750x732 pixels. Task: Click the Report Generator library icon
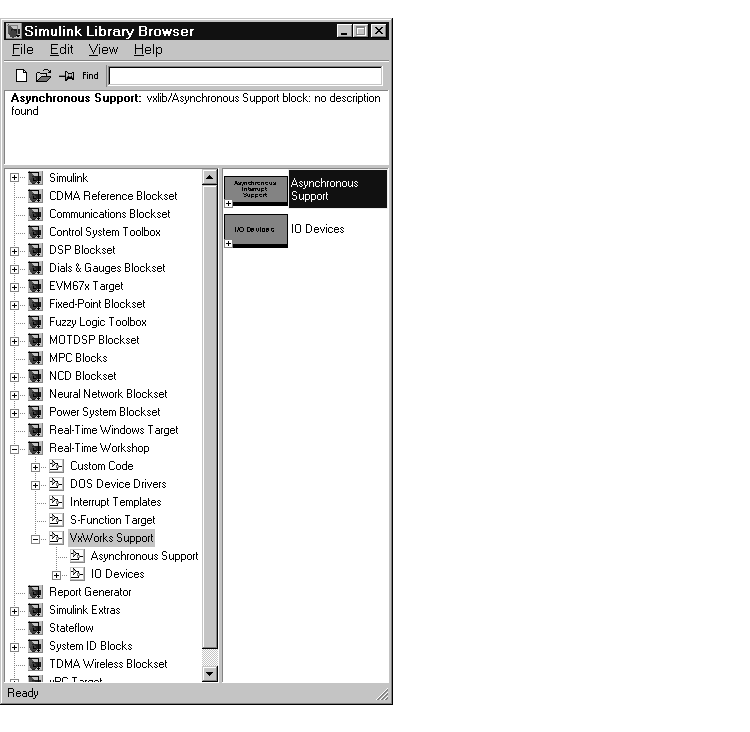pos(35,592)
